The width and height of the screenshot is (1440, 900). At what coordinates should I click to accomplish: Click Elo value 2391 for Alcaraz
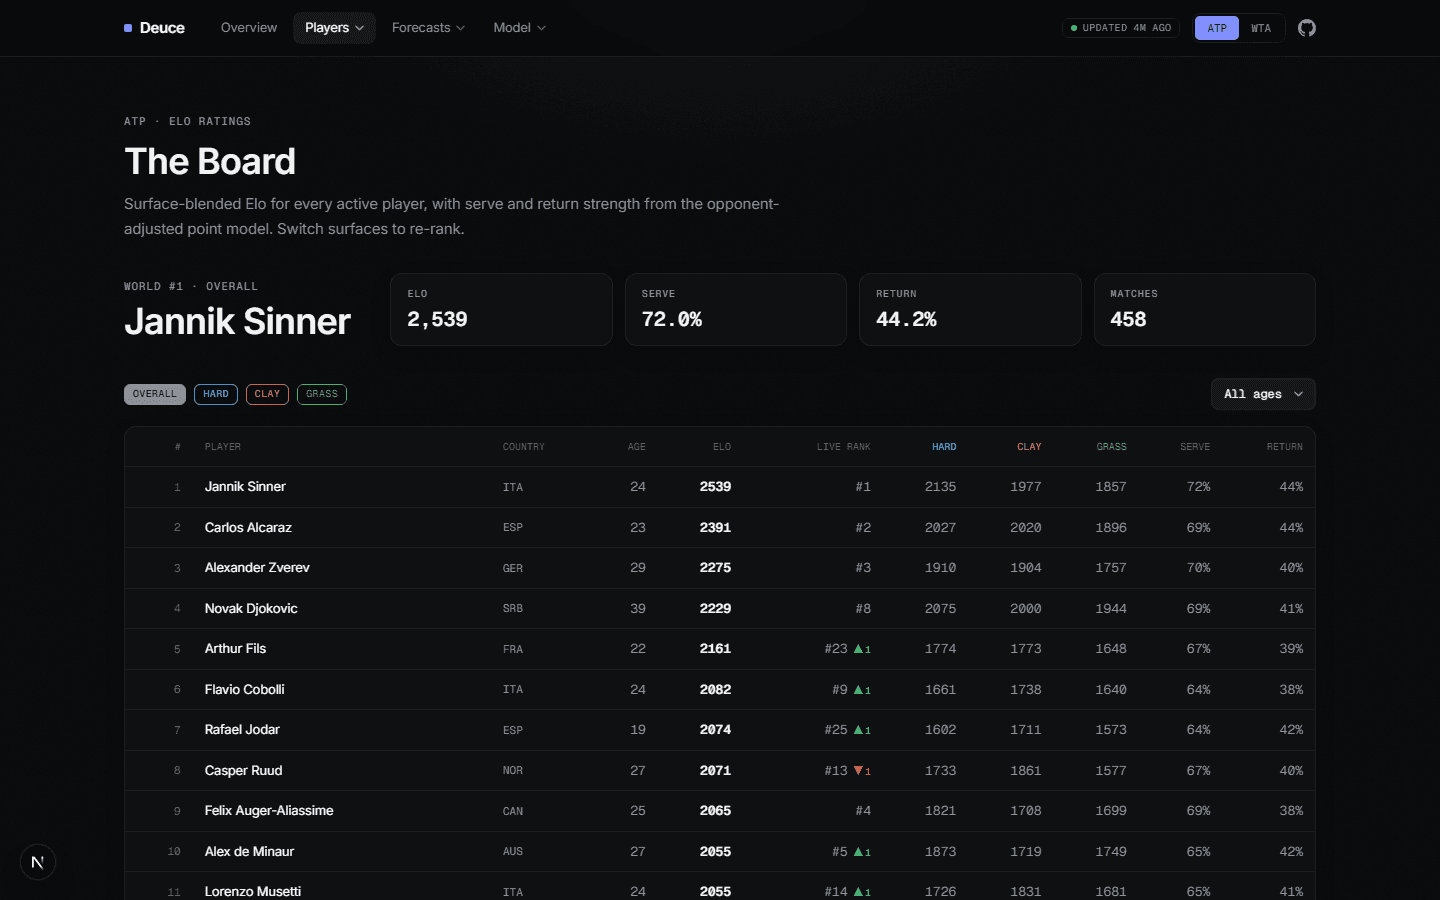pyautogui.click(x=715, y=527)
